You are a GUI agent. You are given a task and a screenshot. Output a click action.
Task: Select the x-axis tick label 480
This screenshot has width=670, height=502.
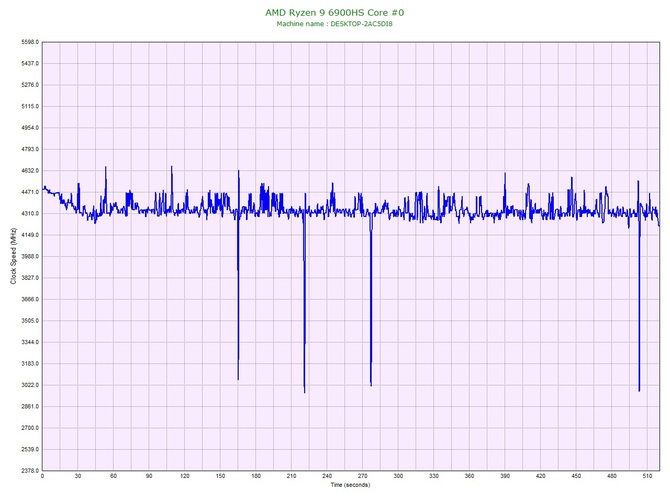pos(612,476)
